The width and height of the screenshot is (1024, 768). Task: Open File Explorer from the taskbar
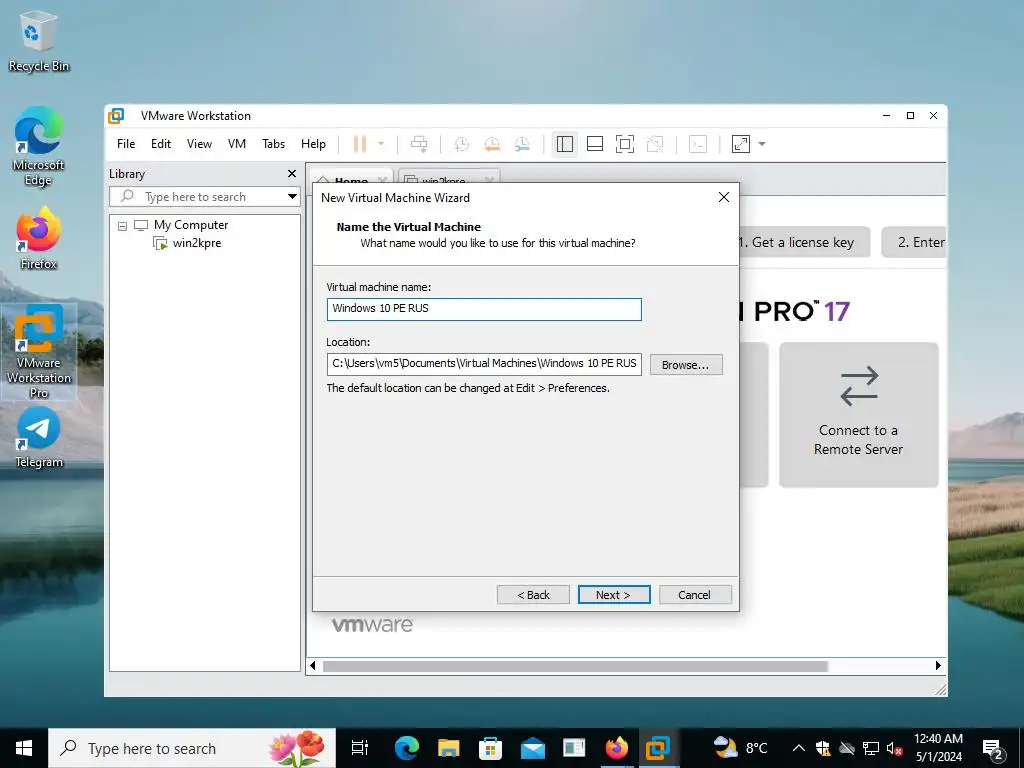(x=449, y=748)
